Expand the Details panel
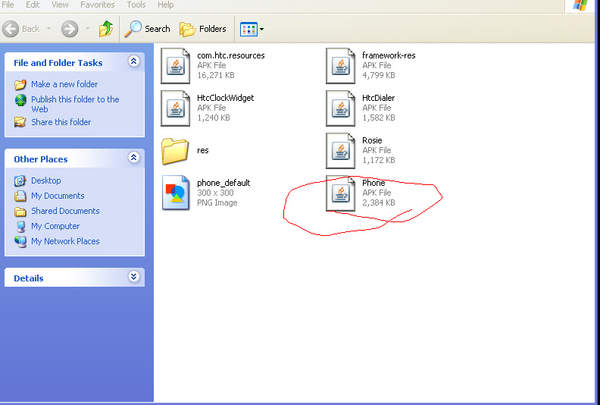Screen dimensions: 600x405 pyautogui.click(x=134, y=276)
